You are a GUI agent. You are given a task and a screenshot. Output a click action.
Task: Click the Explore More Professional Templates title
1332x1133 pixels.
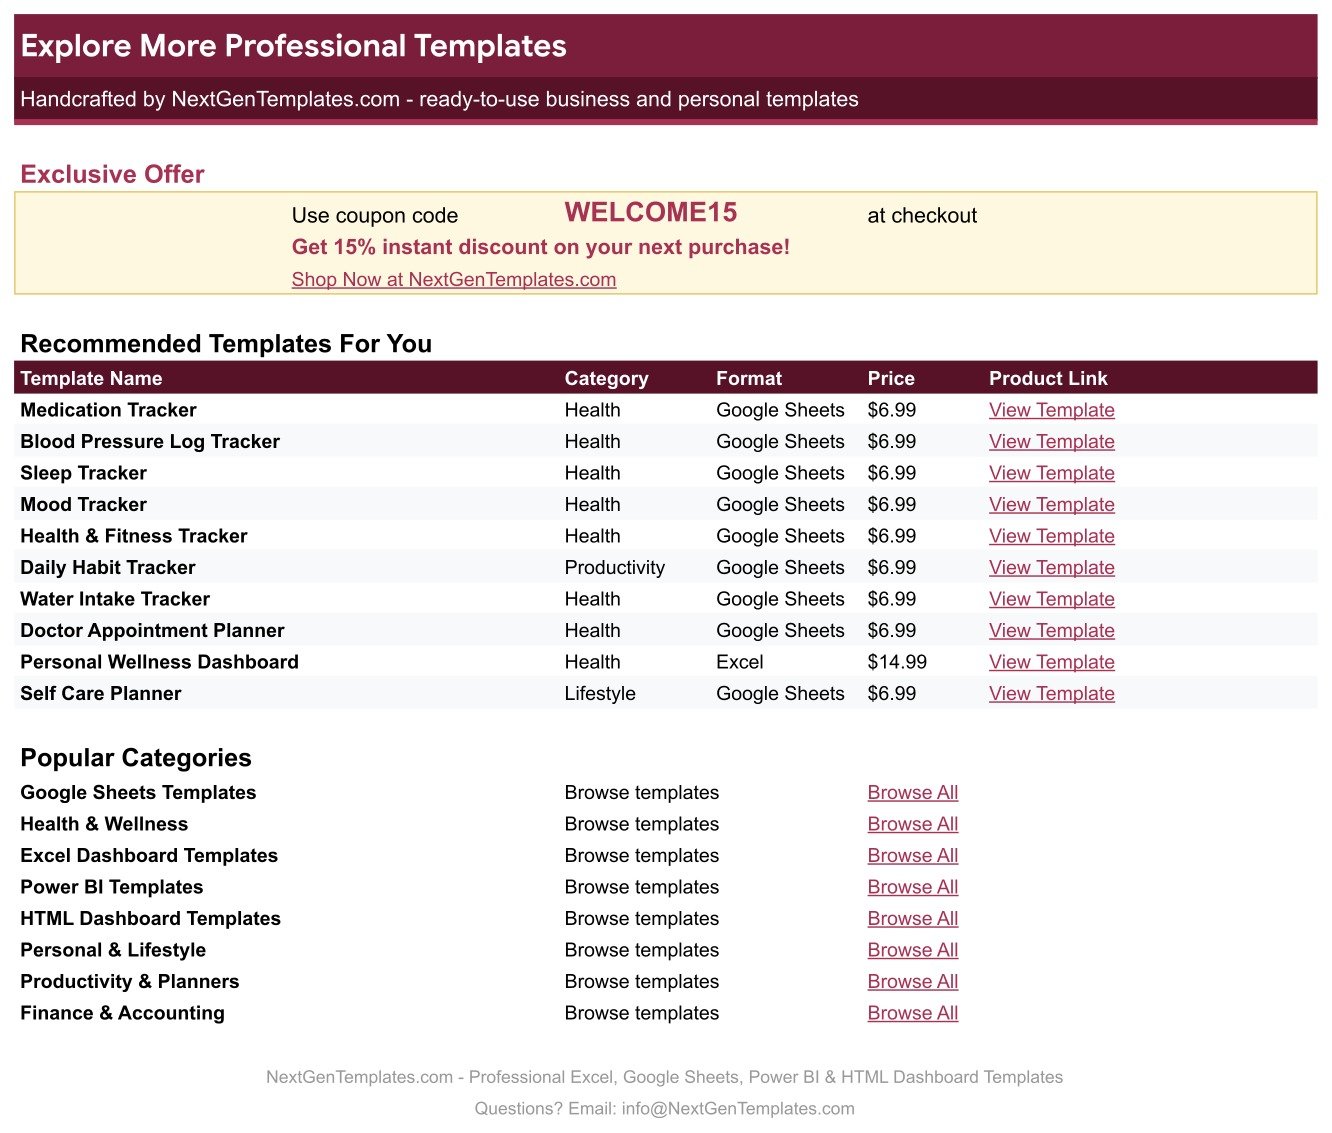point(294,46)
